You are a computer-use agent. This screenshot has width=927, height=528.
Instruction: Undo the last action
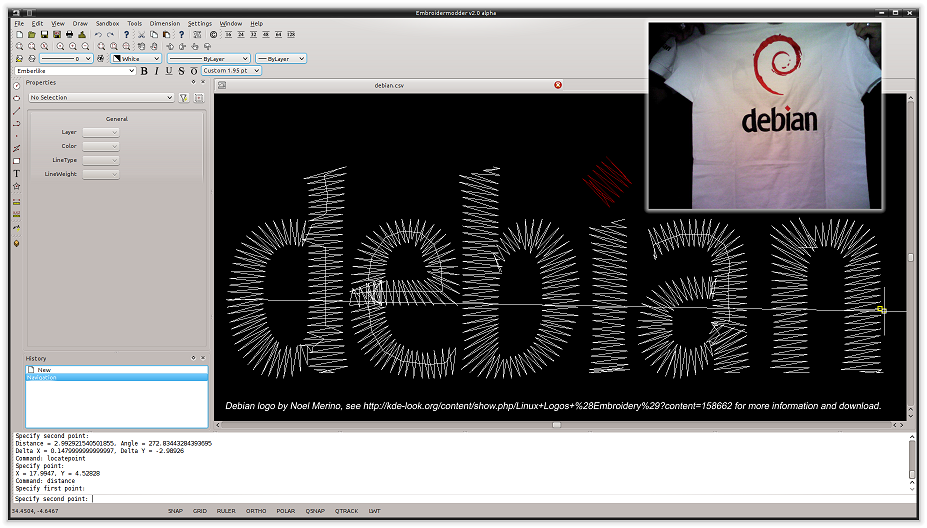tap(98, 35)
